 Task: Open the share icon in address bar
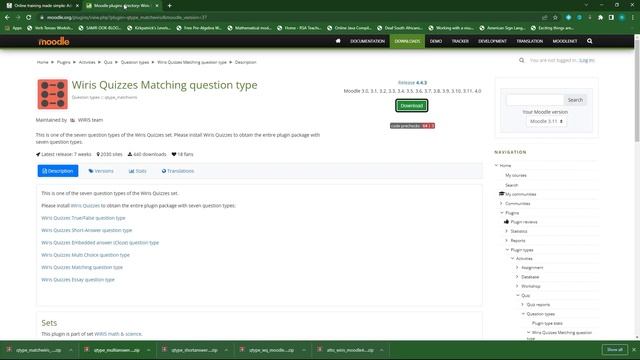[544, 18]
